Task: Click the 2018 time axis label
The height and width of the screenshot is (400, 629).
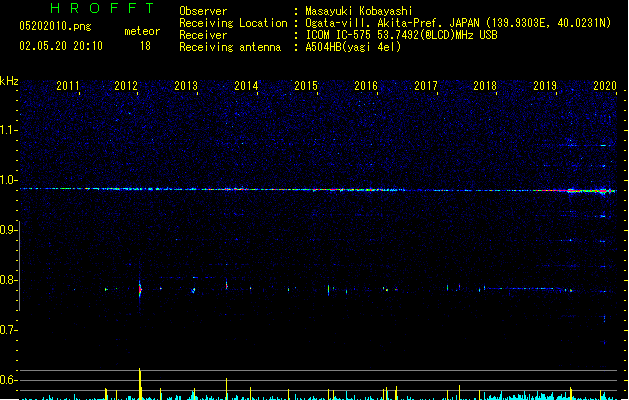Action: click(x=485, y=86)
